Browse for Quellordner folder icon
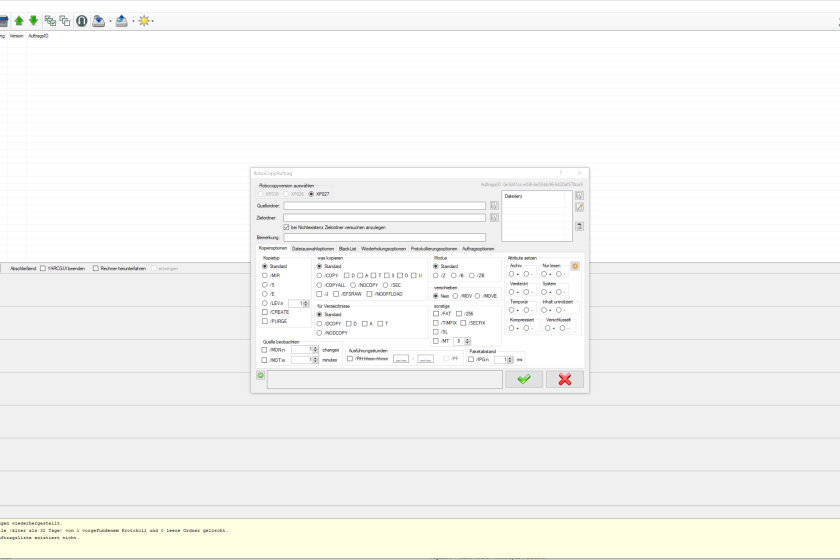Image resolution: width=840 pixels, height=560 pixels. [494, 206]
